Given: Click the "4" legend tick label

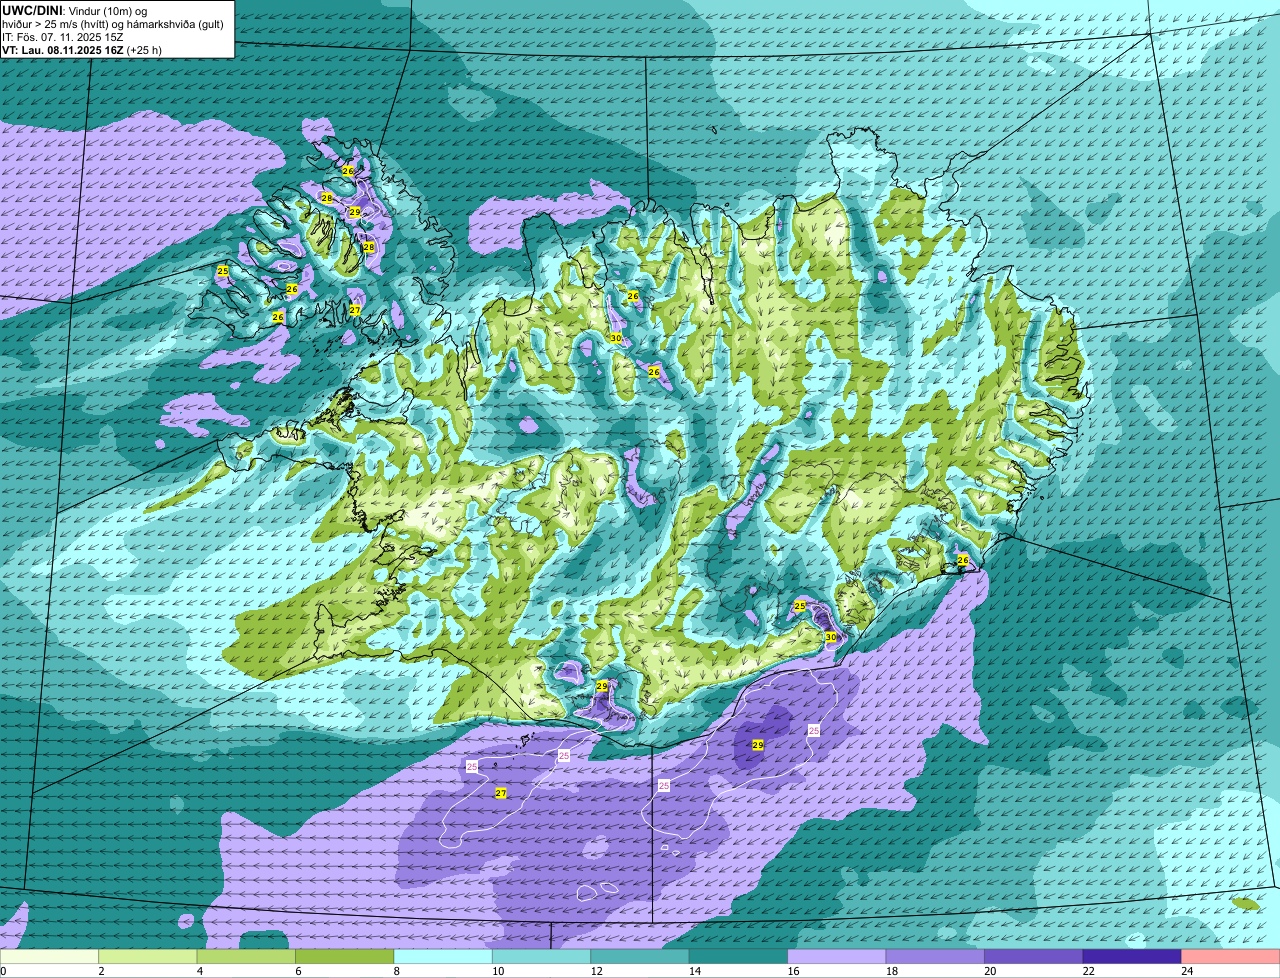Looking at the screenshot, I should (198, 971).
